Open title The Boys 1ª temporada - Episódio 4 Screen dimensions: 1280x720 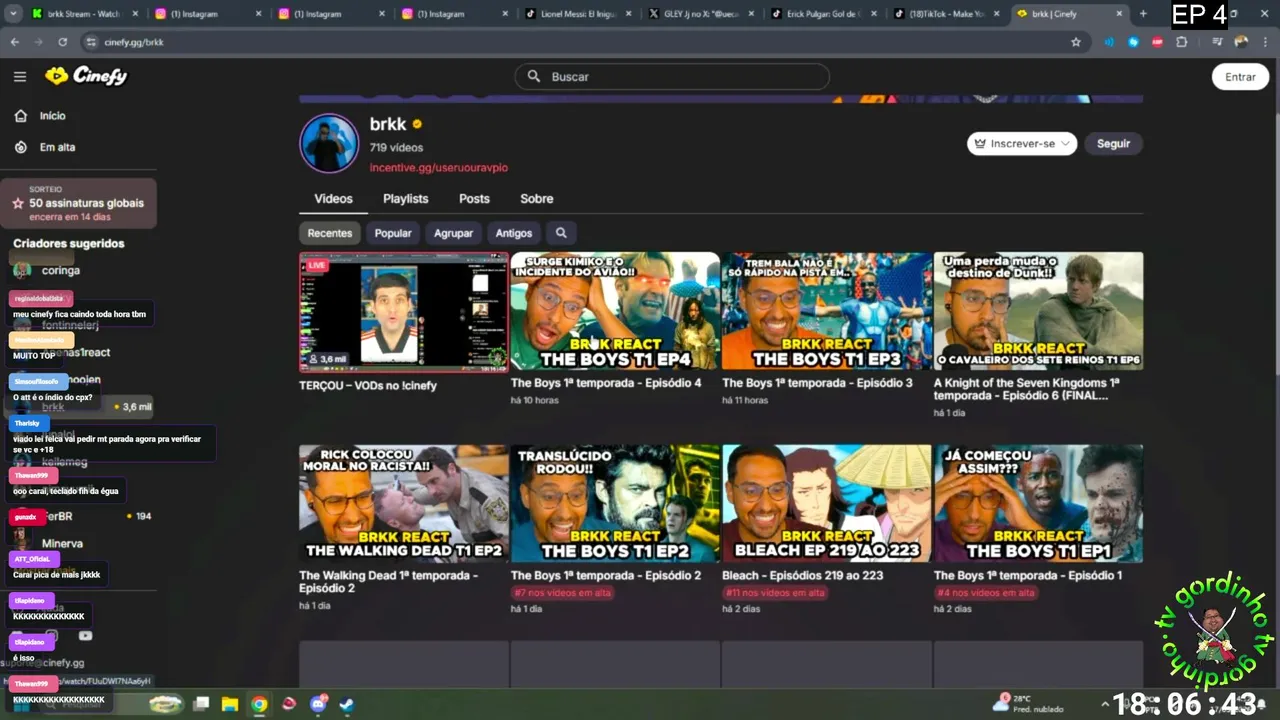tap(606, 383)
